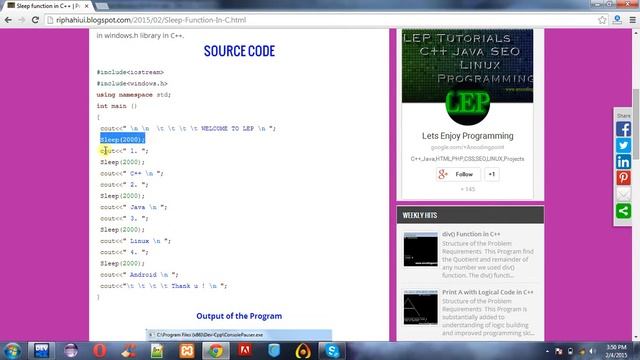Click the SOURCE CODE heading
This screenshot has width=640, height=360.
pyautogui.click(x=239, y=51)
